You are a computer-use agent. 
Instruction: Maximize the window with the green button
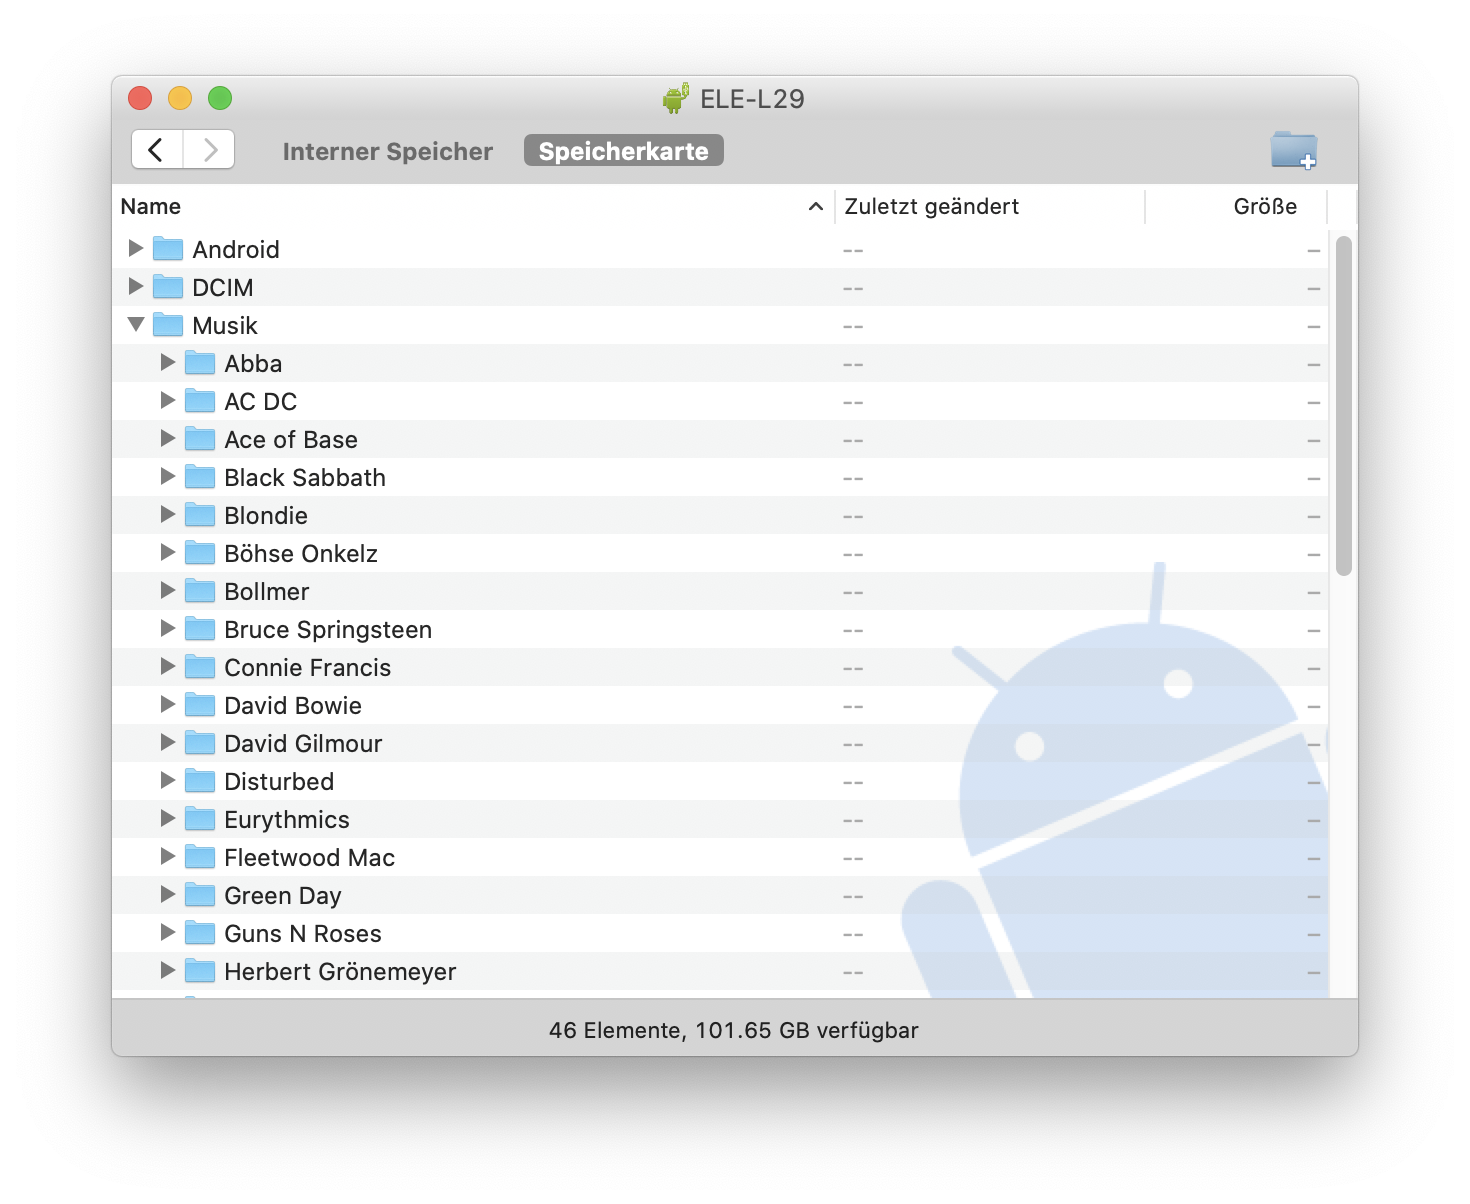pos(220,98)
